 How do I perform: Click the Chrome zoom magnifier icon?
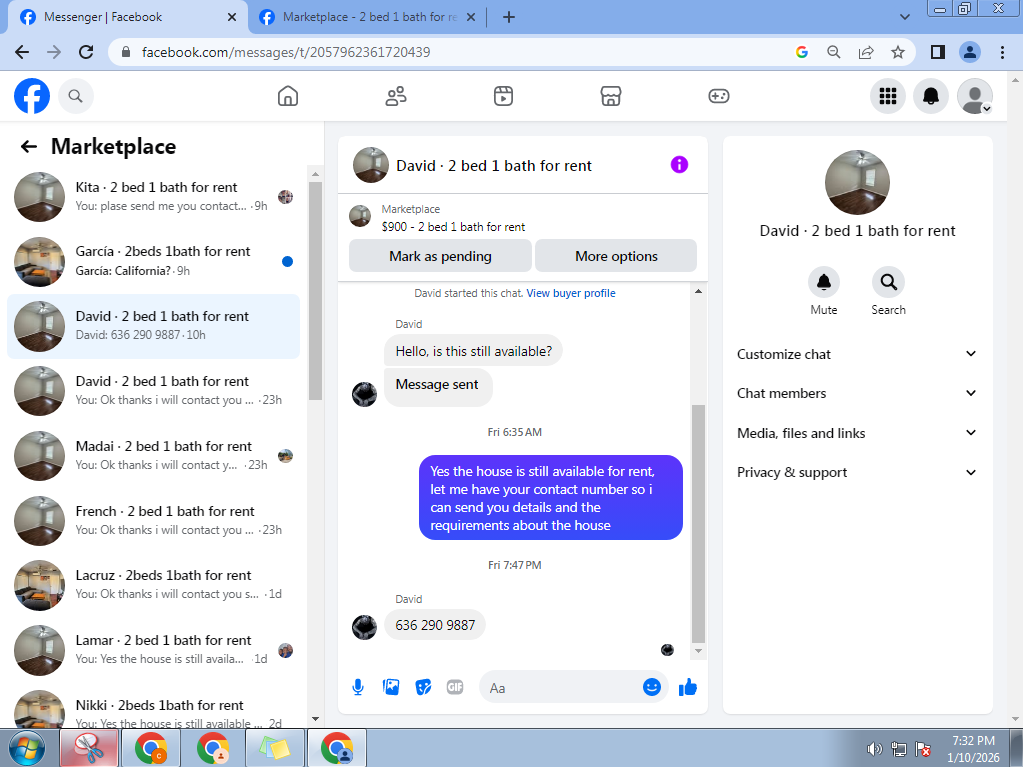pyautogui.click(x=833, y=52)
